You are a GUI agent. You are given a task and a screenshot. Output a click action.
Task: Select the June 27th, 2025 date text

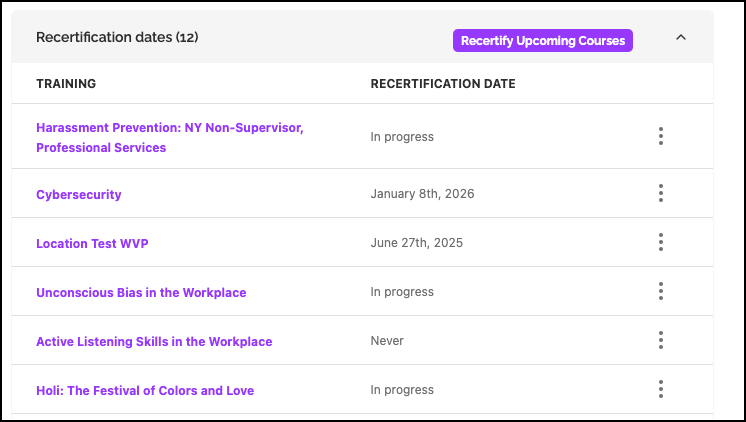(x=416, y=243)
